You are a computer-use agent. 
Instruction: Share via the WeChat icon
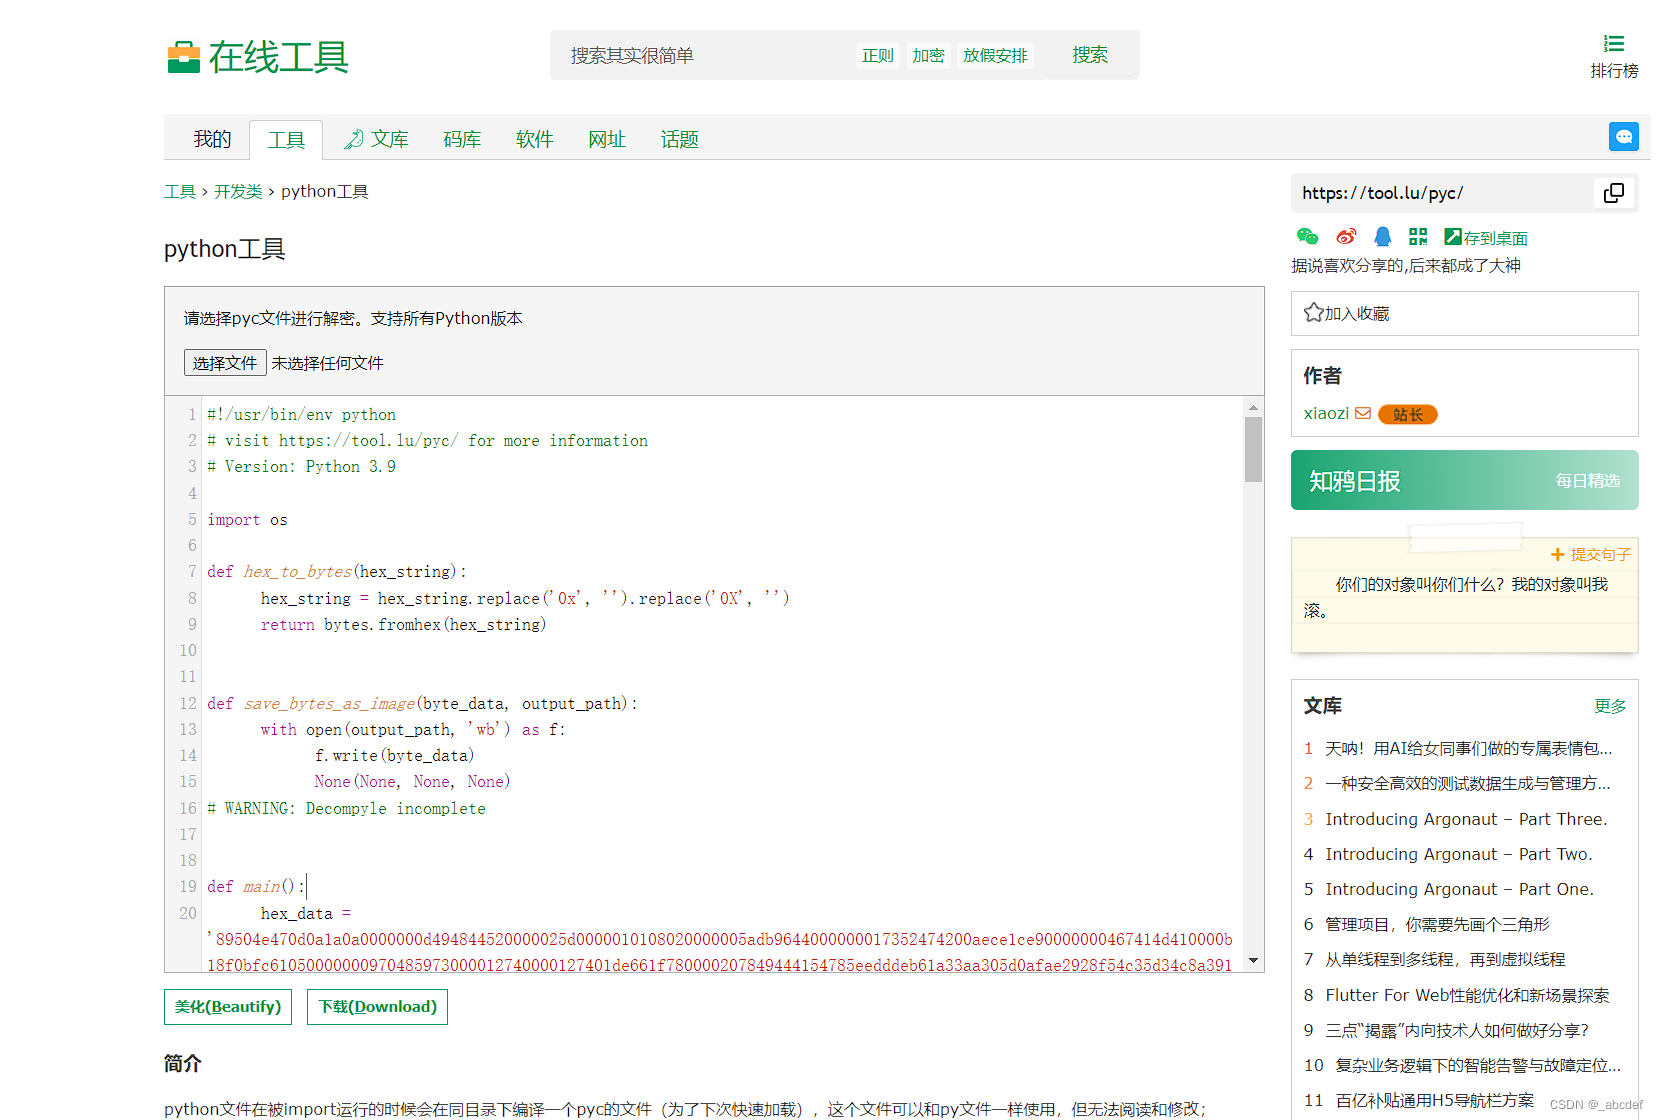pos(1307,237)
